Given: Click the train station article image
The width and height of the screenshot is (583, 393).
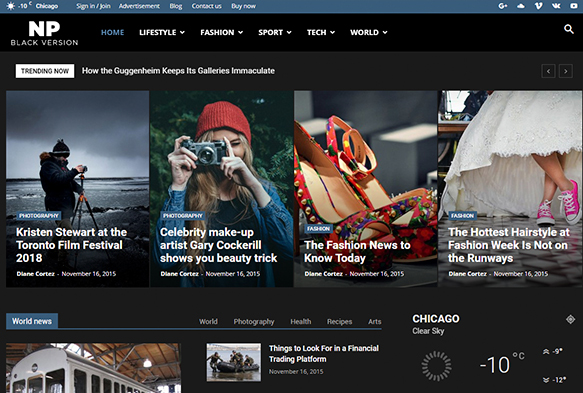Looking at the screenshot, I should click(93, 368).
